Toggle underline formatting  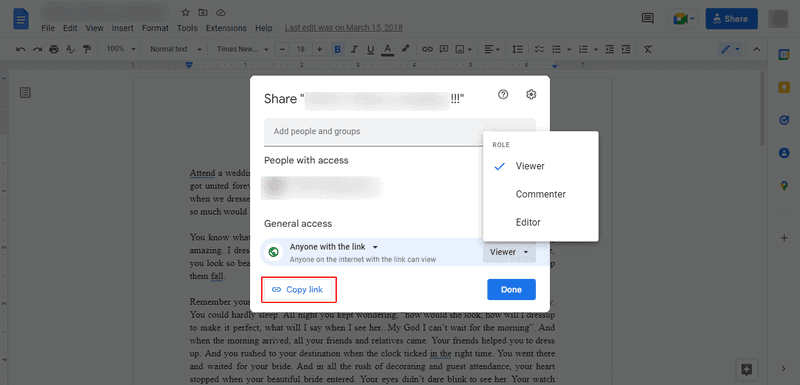point(370,49)
